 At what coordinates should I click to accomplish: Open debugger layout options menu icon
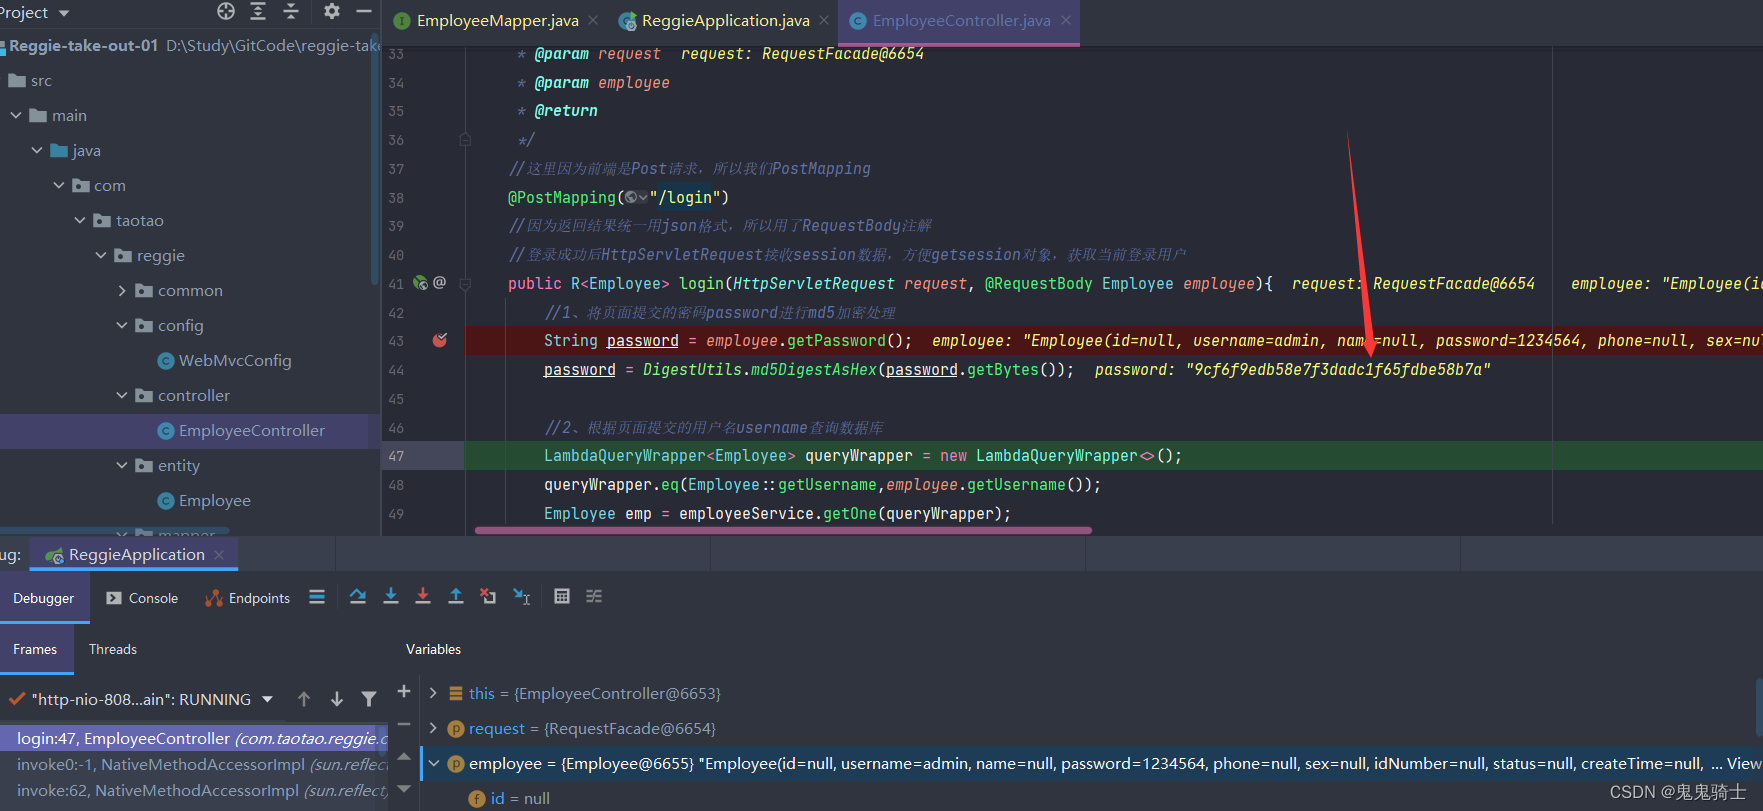pyautogui.click(x=317, y=597)
